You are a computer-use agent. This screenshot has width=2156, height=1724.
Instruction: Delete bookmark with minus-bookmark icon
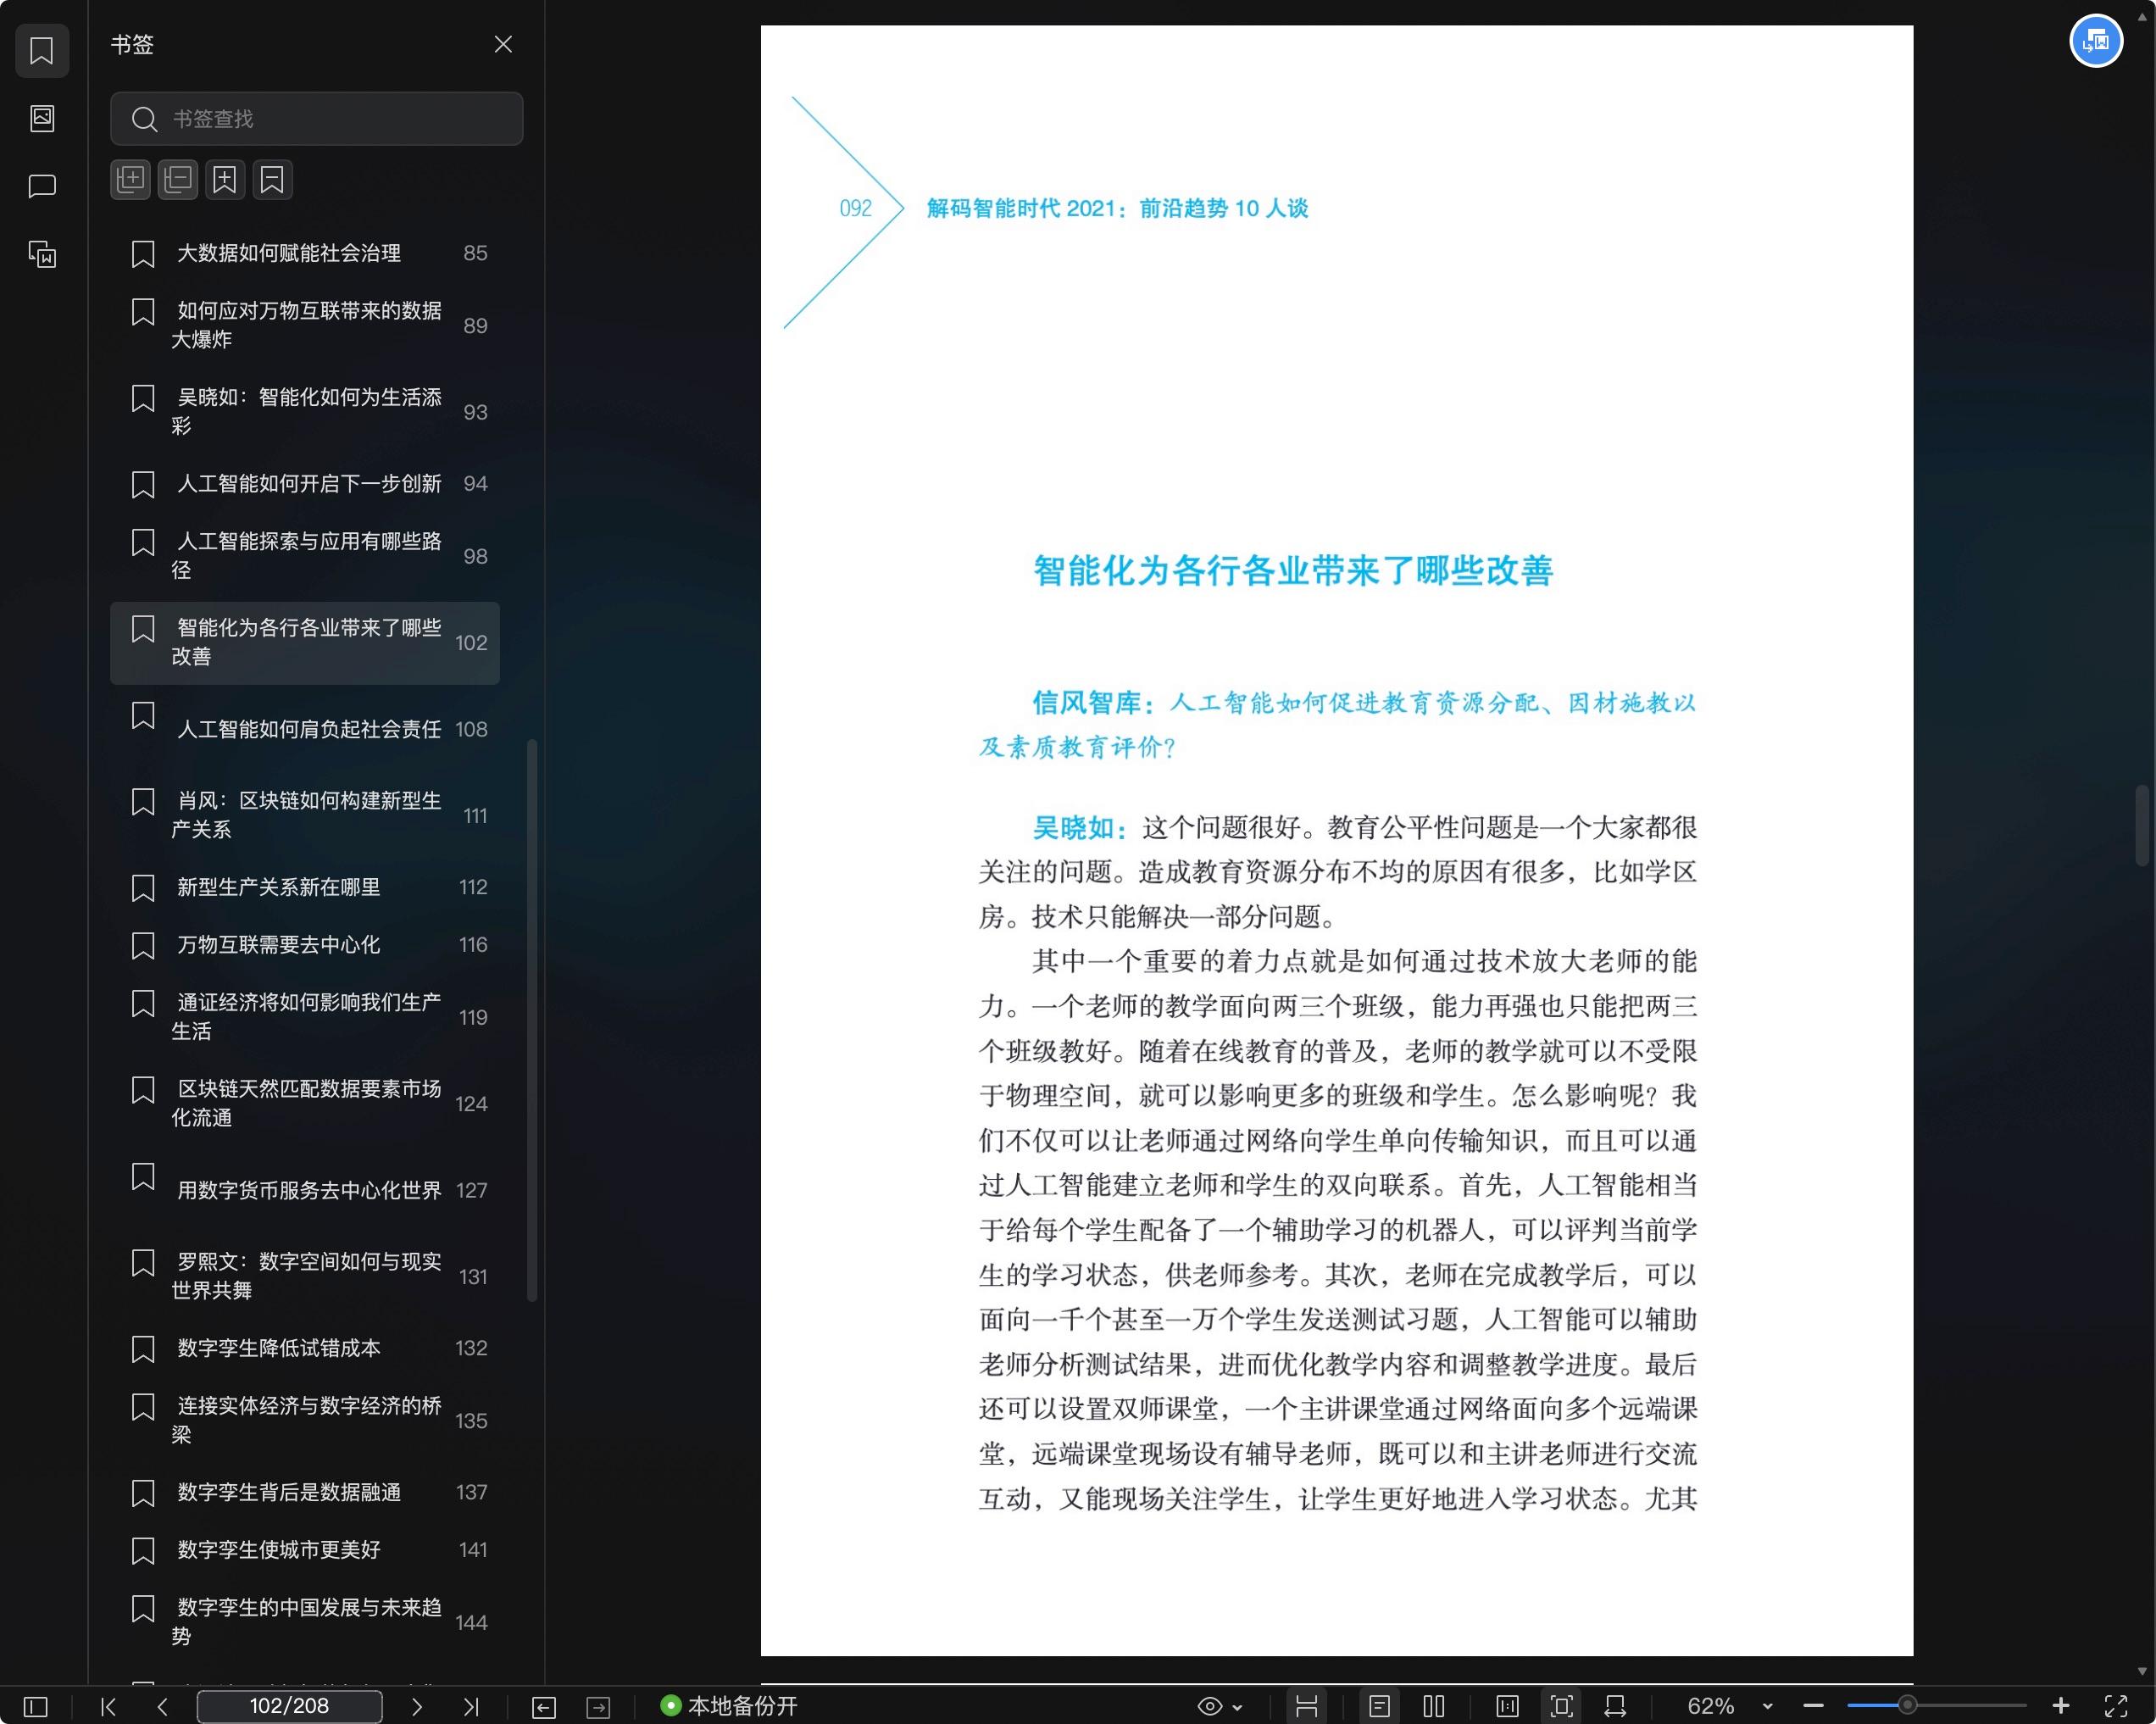272,180
